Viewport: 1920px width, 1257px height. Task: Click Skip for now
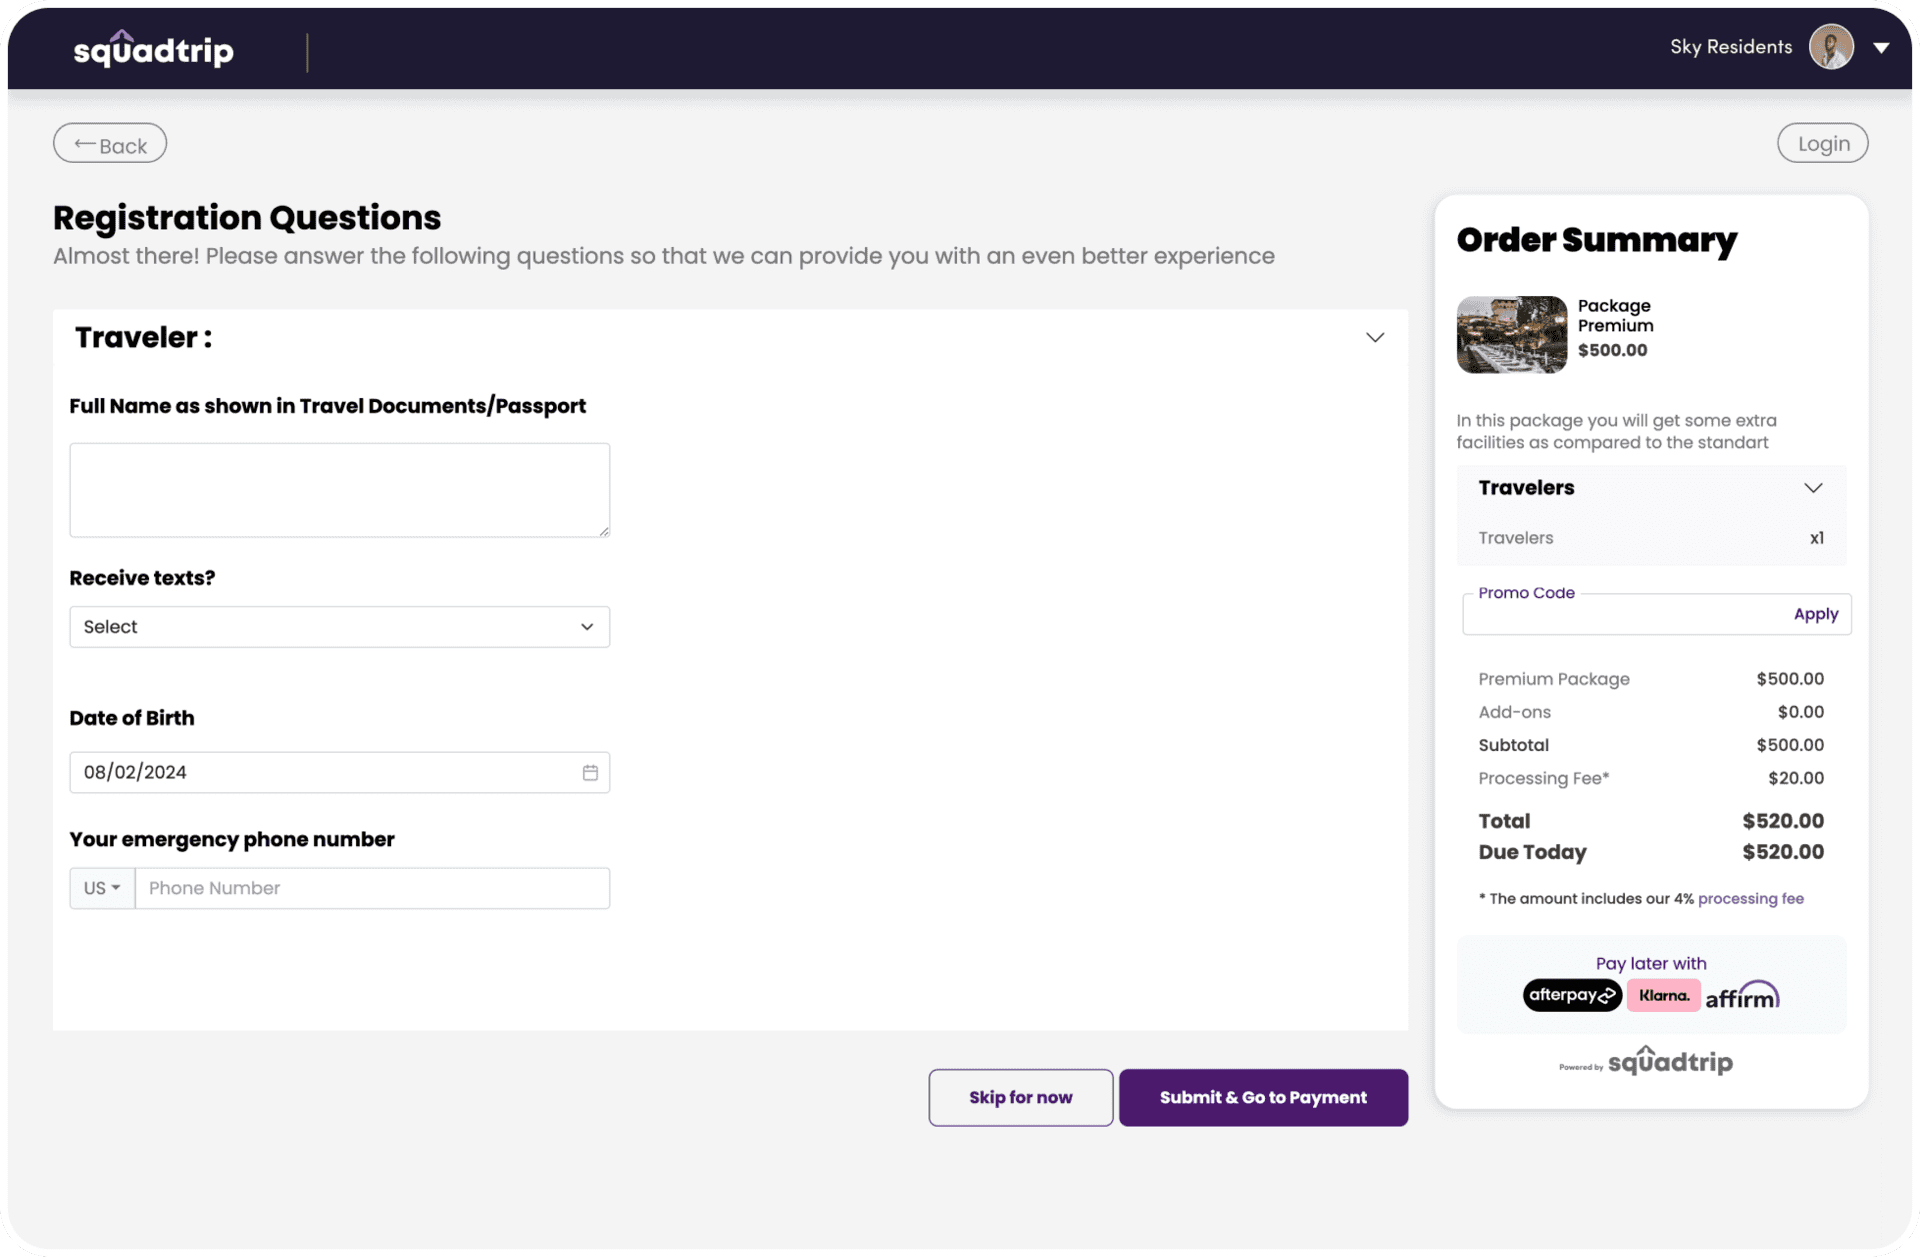pos(1019,1097)
